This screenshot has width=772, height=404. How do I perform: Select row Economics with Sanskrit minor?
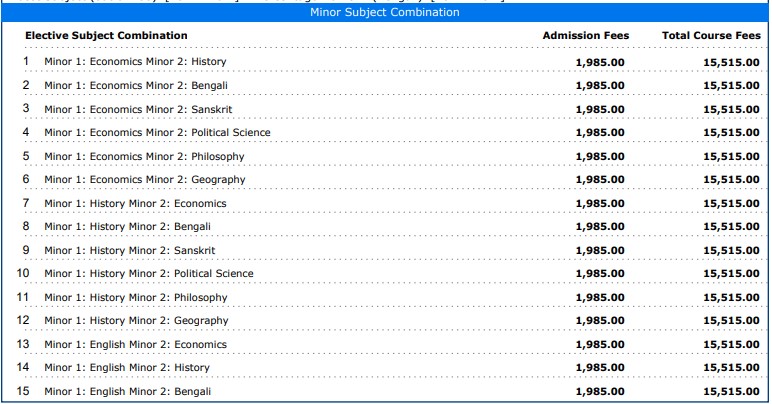(x=137, y=109)
